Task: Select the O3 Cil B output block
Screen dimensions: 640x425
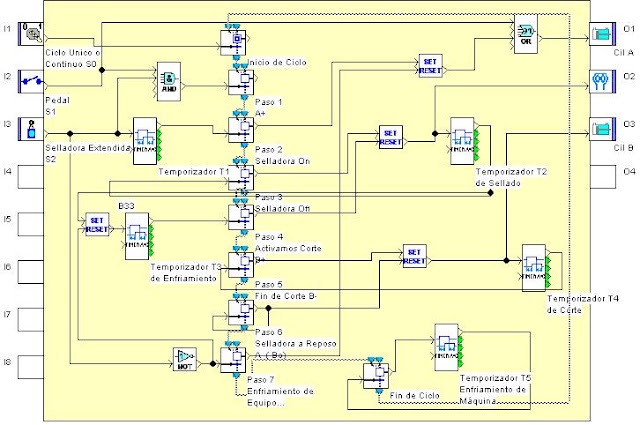Action: (602, 129)
